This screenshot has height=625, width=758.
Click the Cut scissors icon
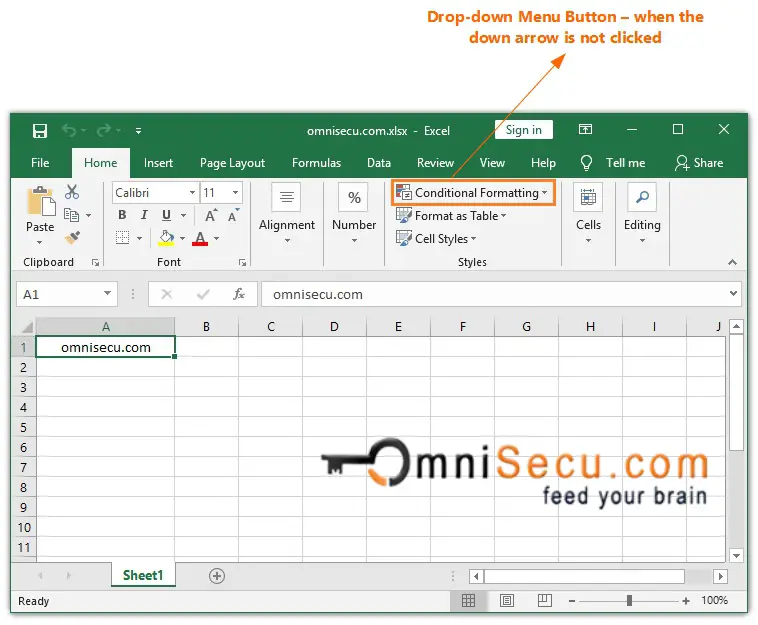coord(72,192)
